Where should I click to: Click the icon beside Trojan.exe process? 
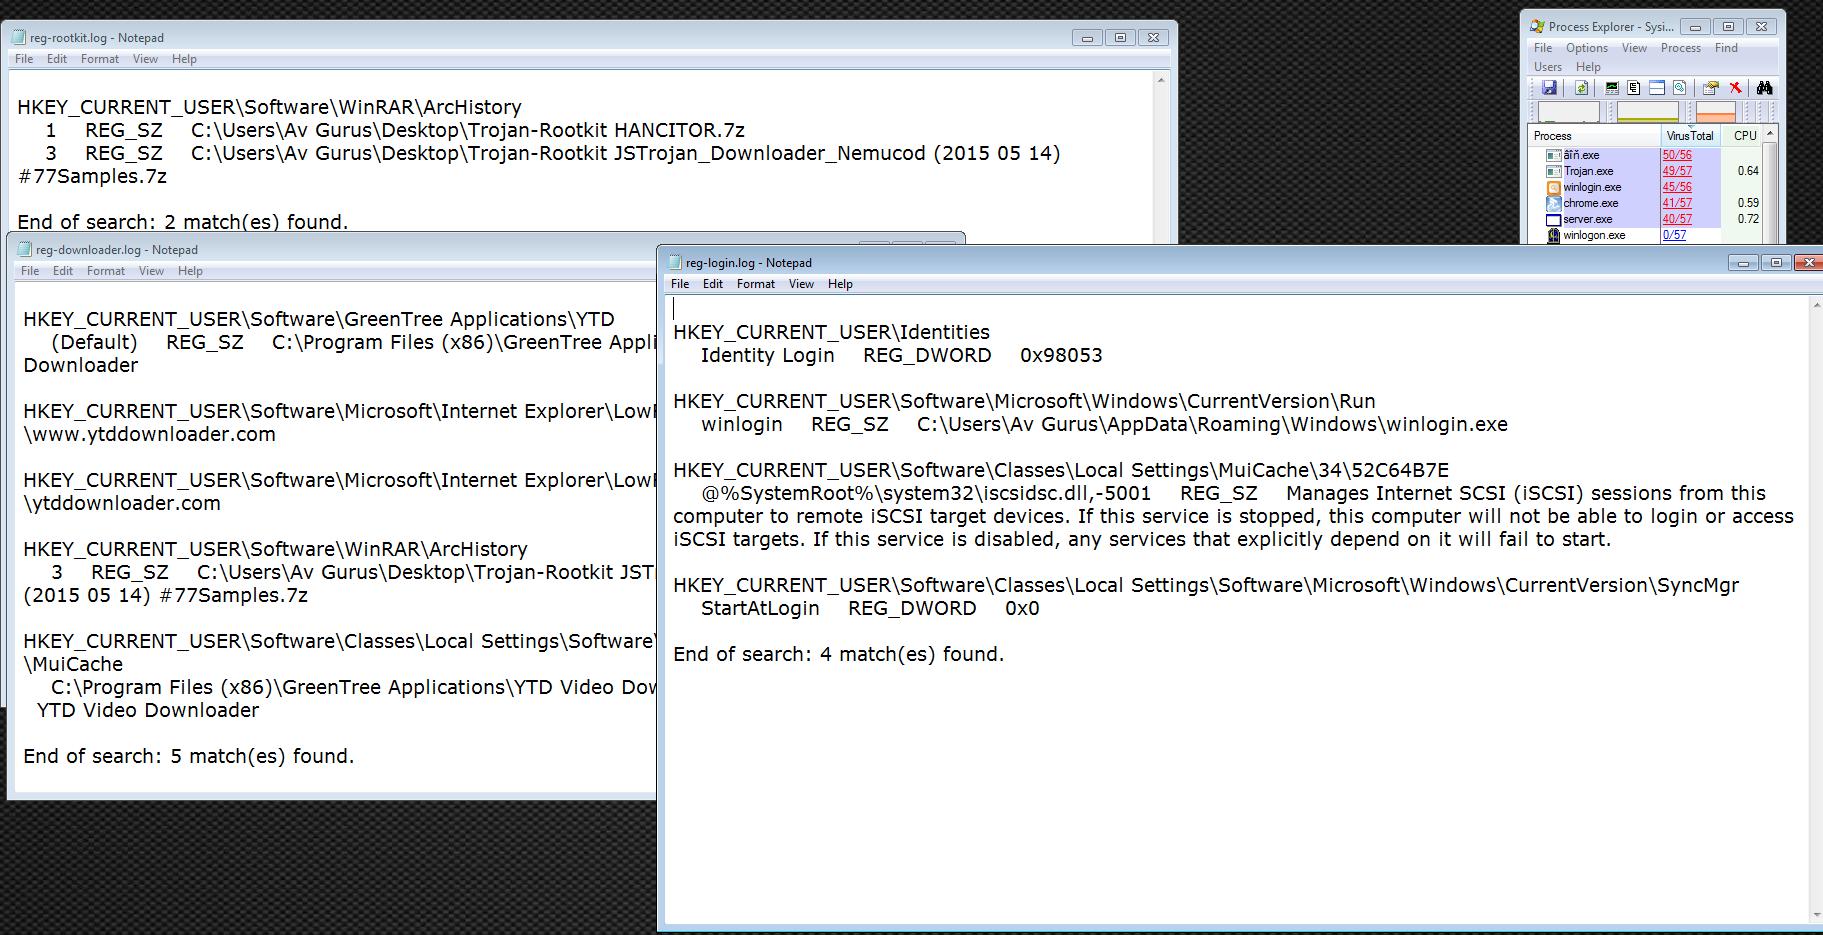[1554, 171]
